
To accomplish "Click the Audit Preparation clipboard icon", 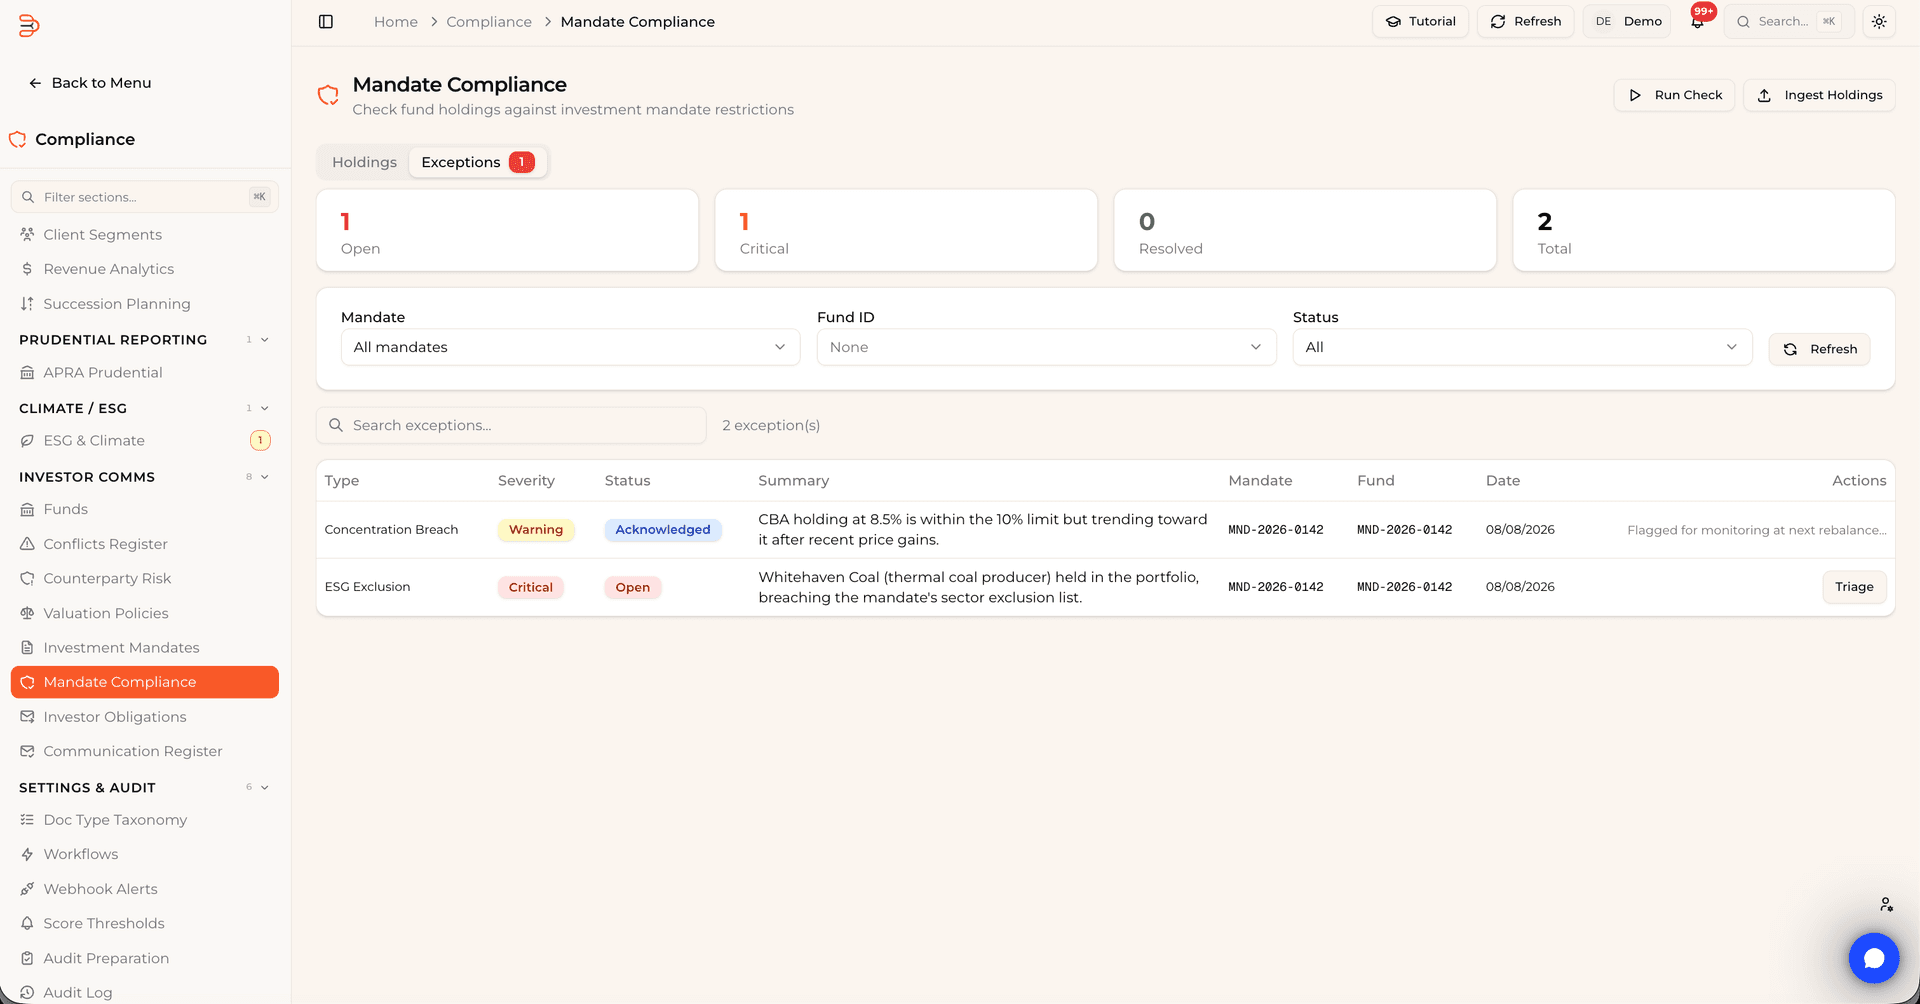I will 27,959.
